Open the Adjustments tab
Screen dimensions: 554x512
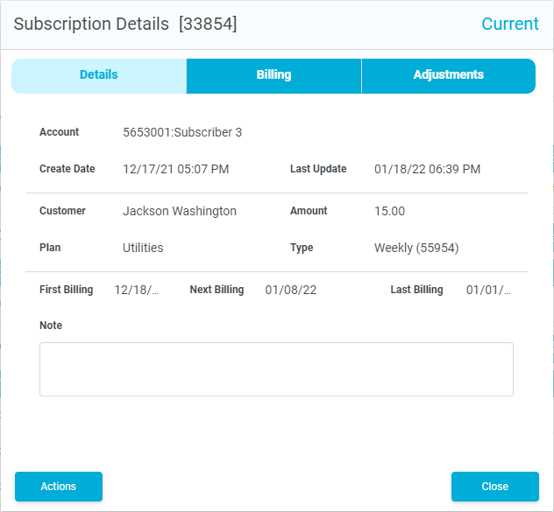448,76
